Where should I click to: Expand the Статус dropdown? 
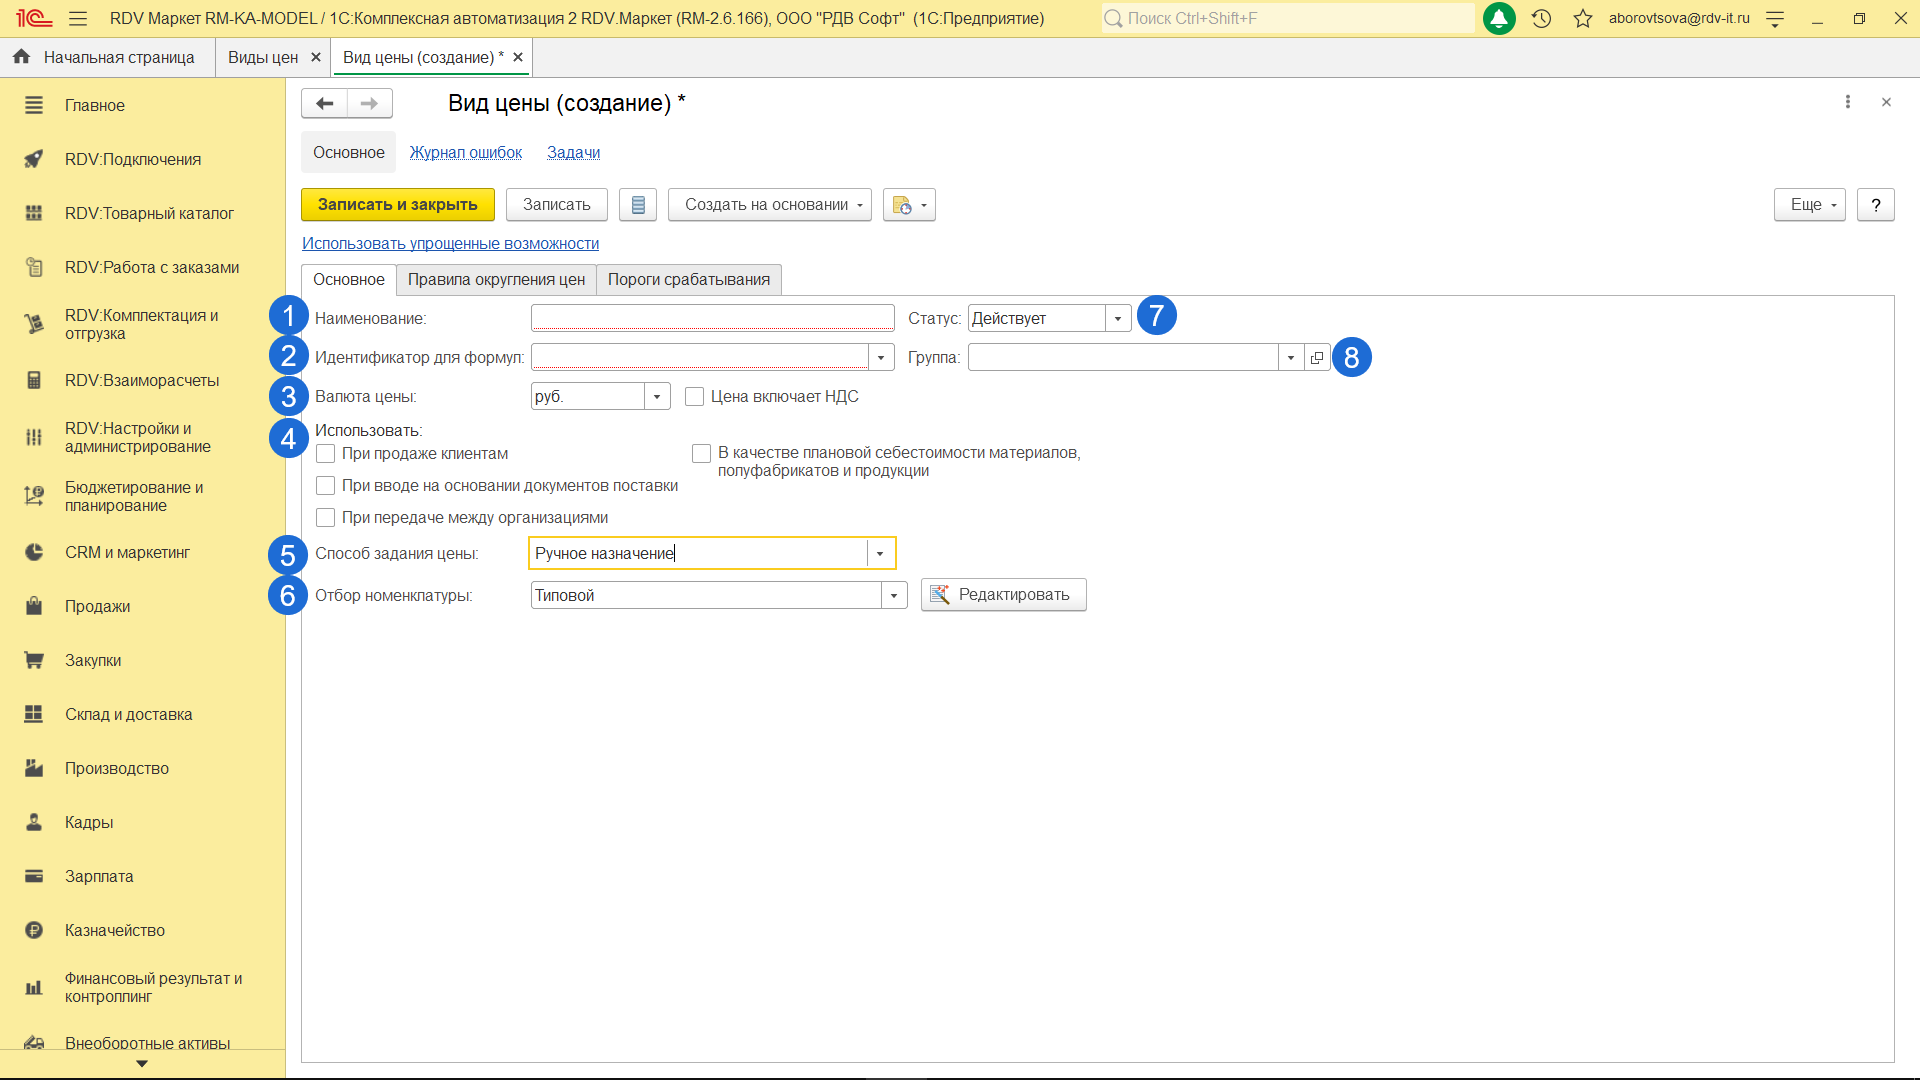point(1118,319)
